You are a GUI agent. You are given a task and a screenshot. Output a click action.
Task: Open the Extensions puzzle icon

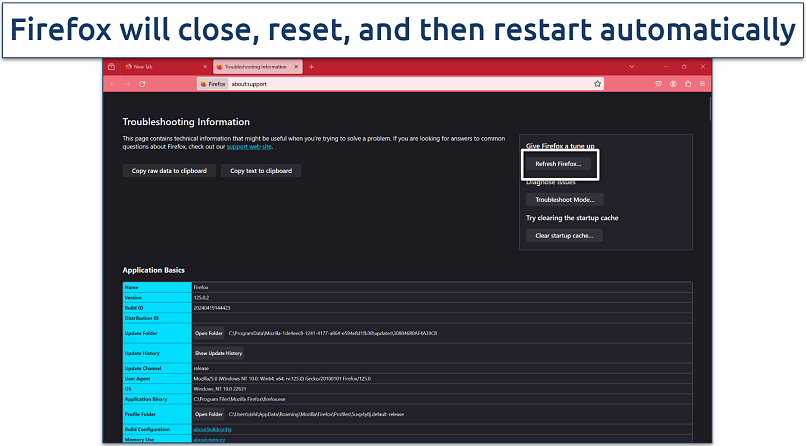[x=690, y=84]
